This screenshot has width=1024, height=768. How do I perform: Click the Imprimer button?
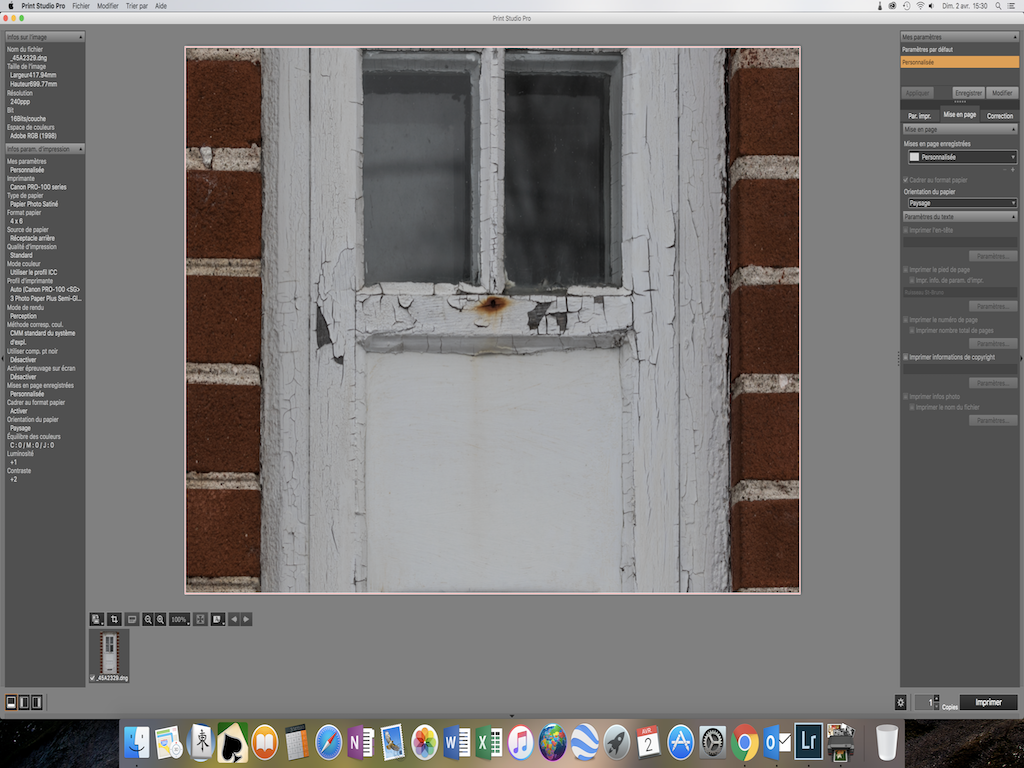988,702
